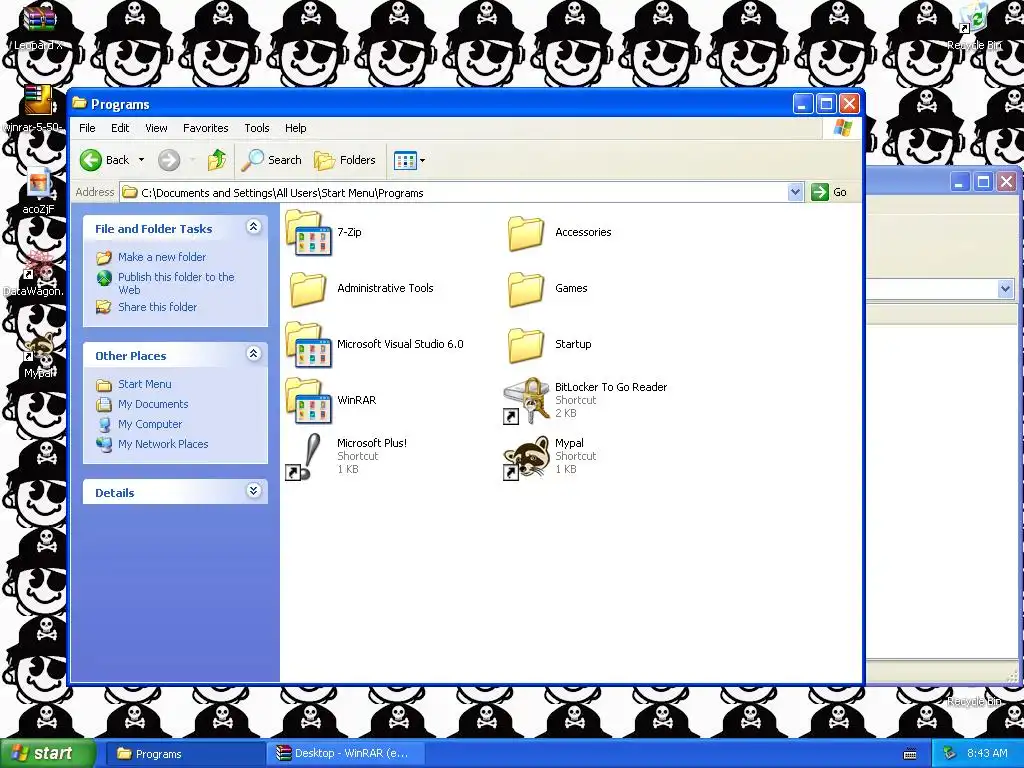
Task: Select the Administrative Tools folder icon
Action: pos(308,289)
